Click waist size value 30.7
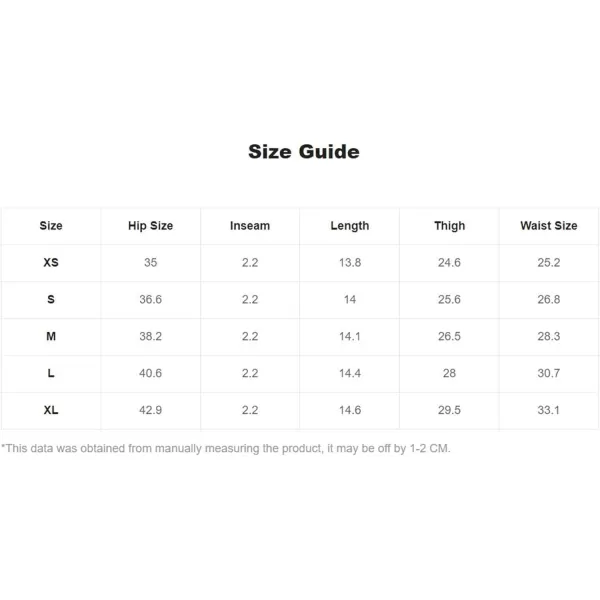This screenshot has width=600, height=600. pos(549,373)
